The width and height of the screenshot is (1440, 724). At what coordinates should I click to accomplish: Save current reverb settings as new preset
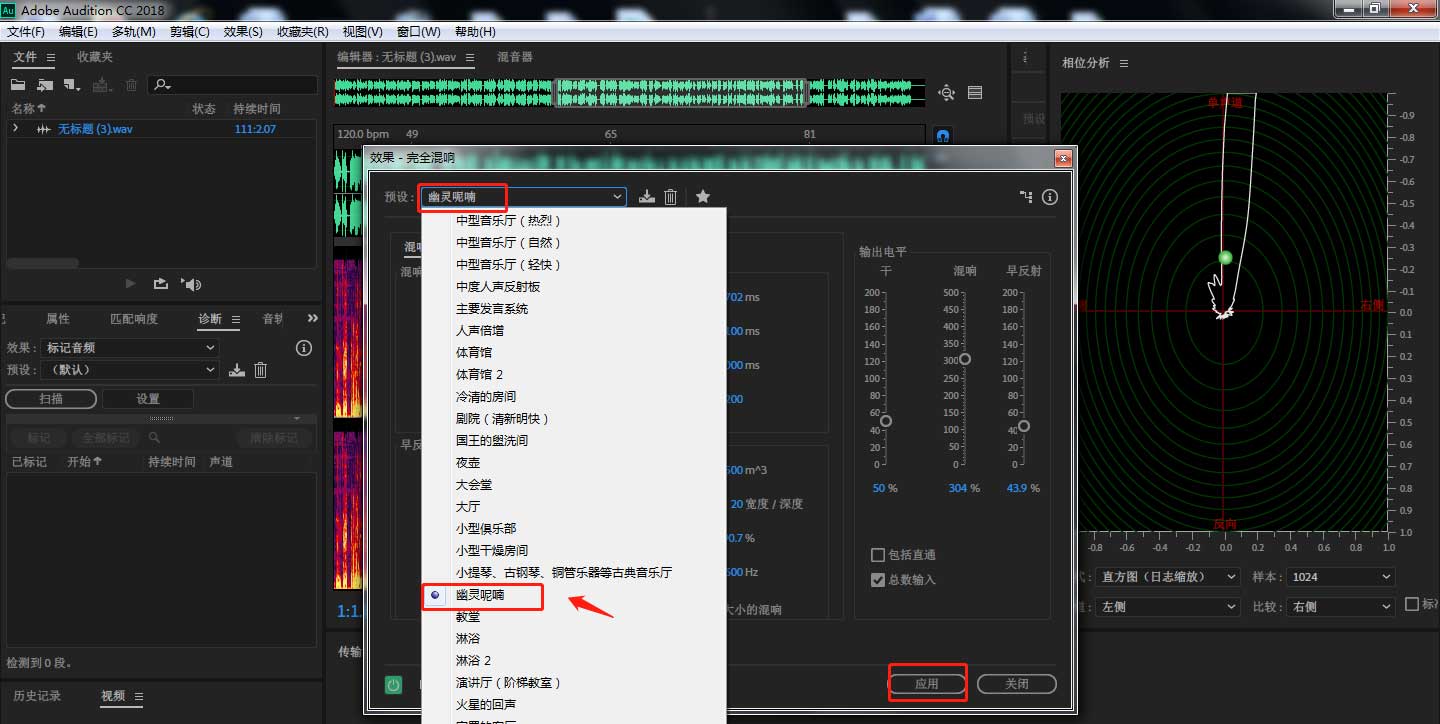(647, 196)
